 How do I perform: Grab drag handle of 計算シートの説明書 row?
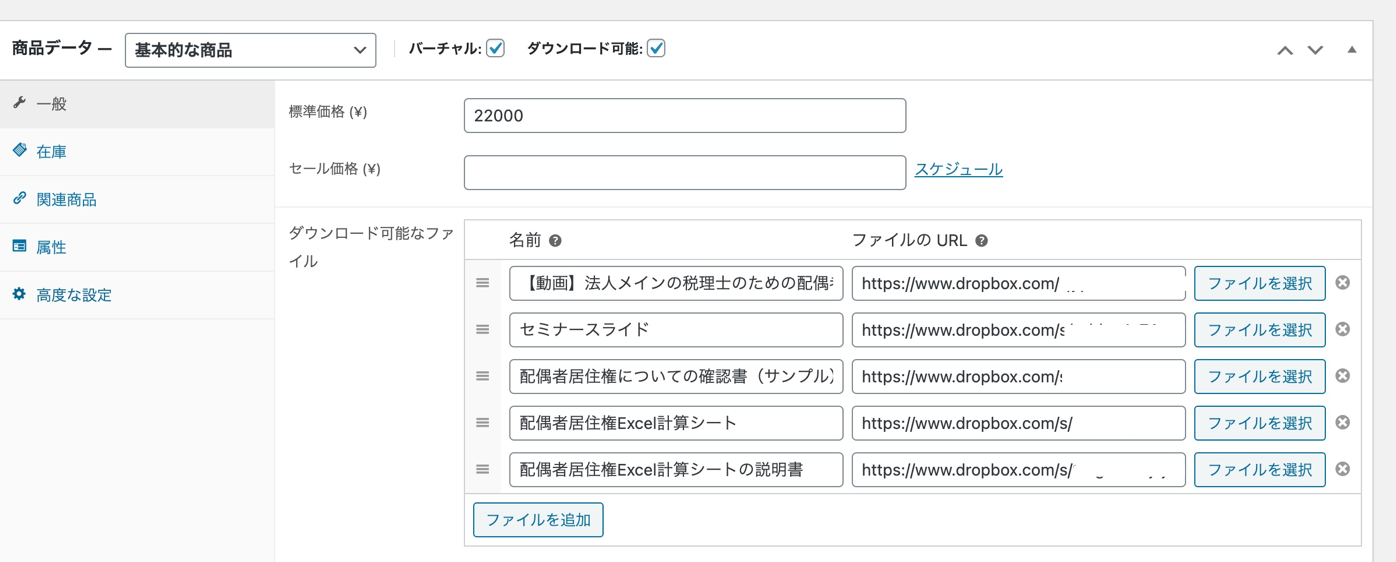tap(483, 469)
